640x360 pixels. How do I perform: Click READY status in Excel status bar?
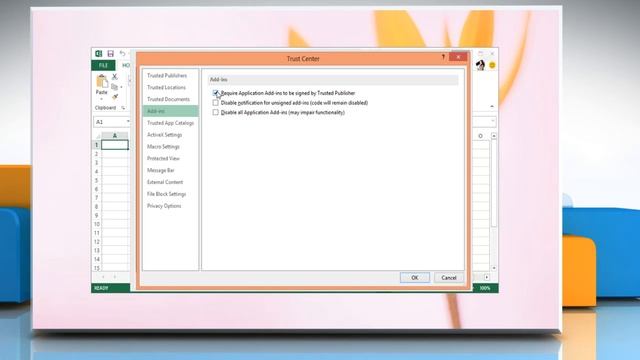[x=101, y=288]
